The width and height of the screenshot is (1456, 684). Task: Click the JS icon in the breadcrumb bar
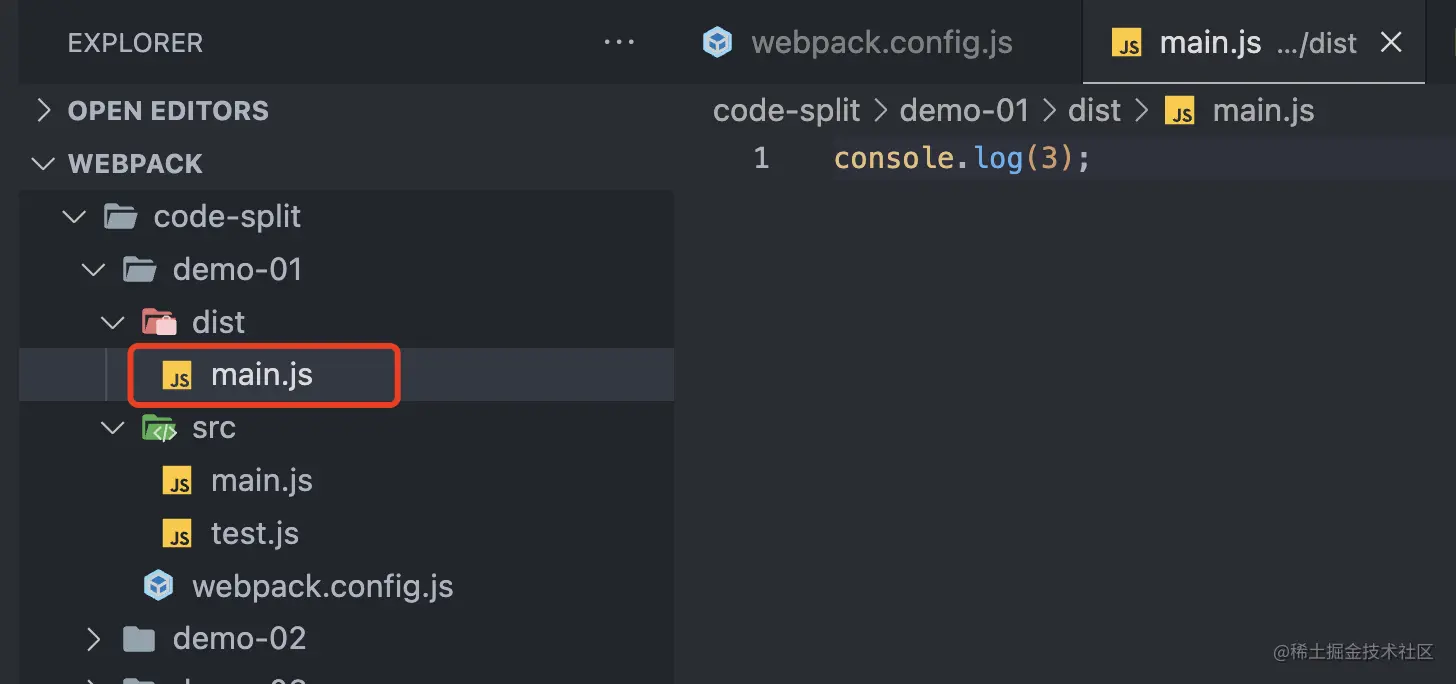1181,111
